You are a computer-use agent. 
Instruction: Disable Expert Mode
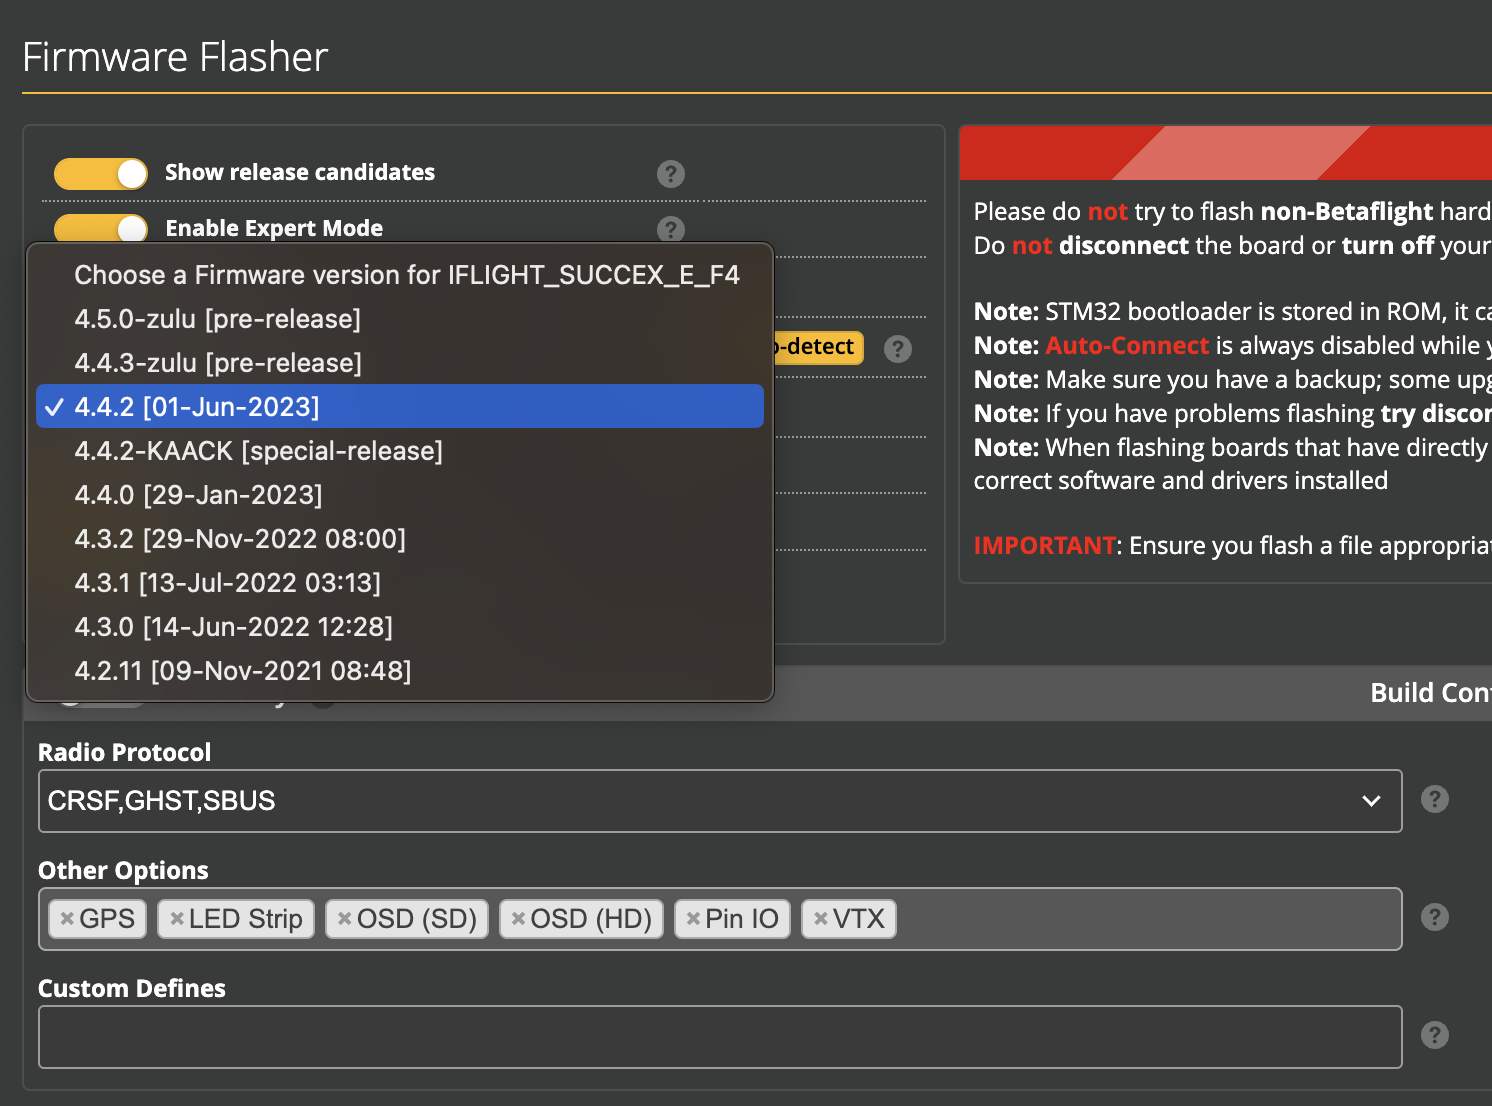tap(99, 229)
